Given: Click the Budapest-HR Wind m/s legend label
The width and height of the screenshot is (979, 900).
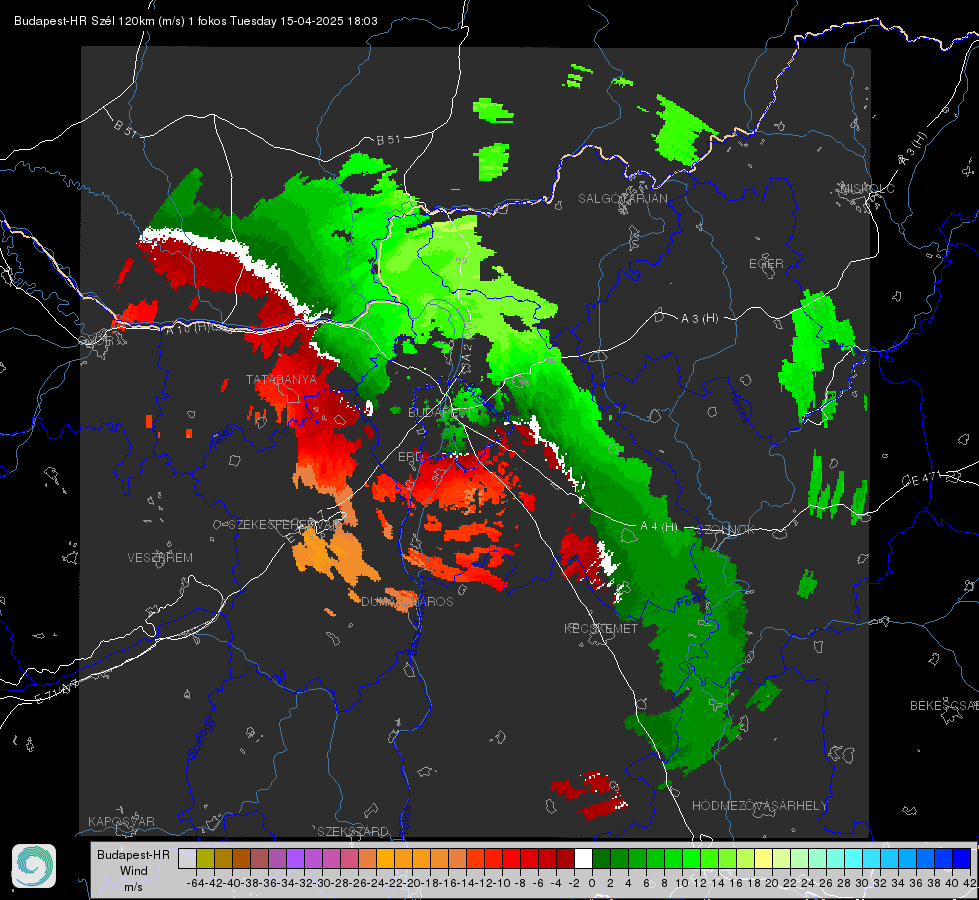Looking at the screenshot, I should click(133, 871).
